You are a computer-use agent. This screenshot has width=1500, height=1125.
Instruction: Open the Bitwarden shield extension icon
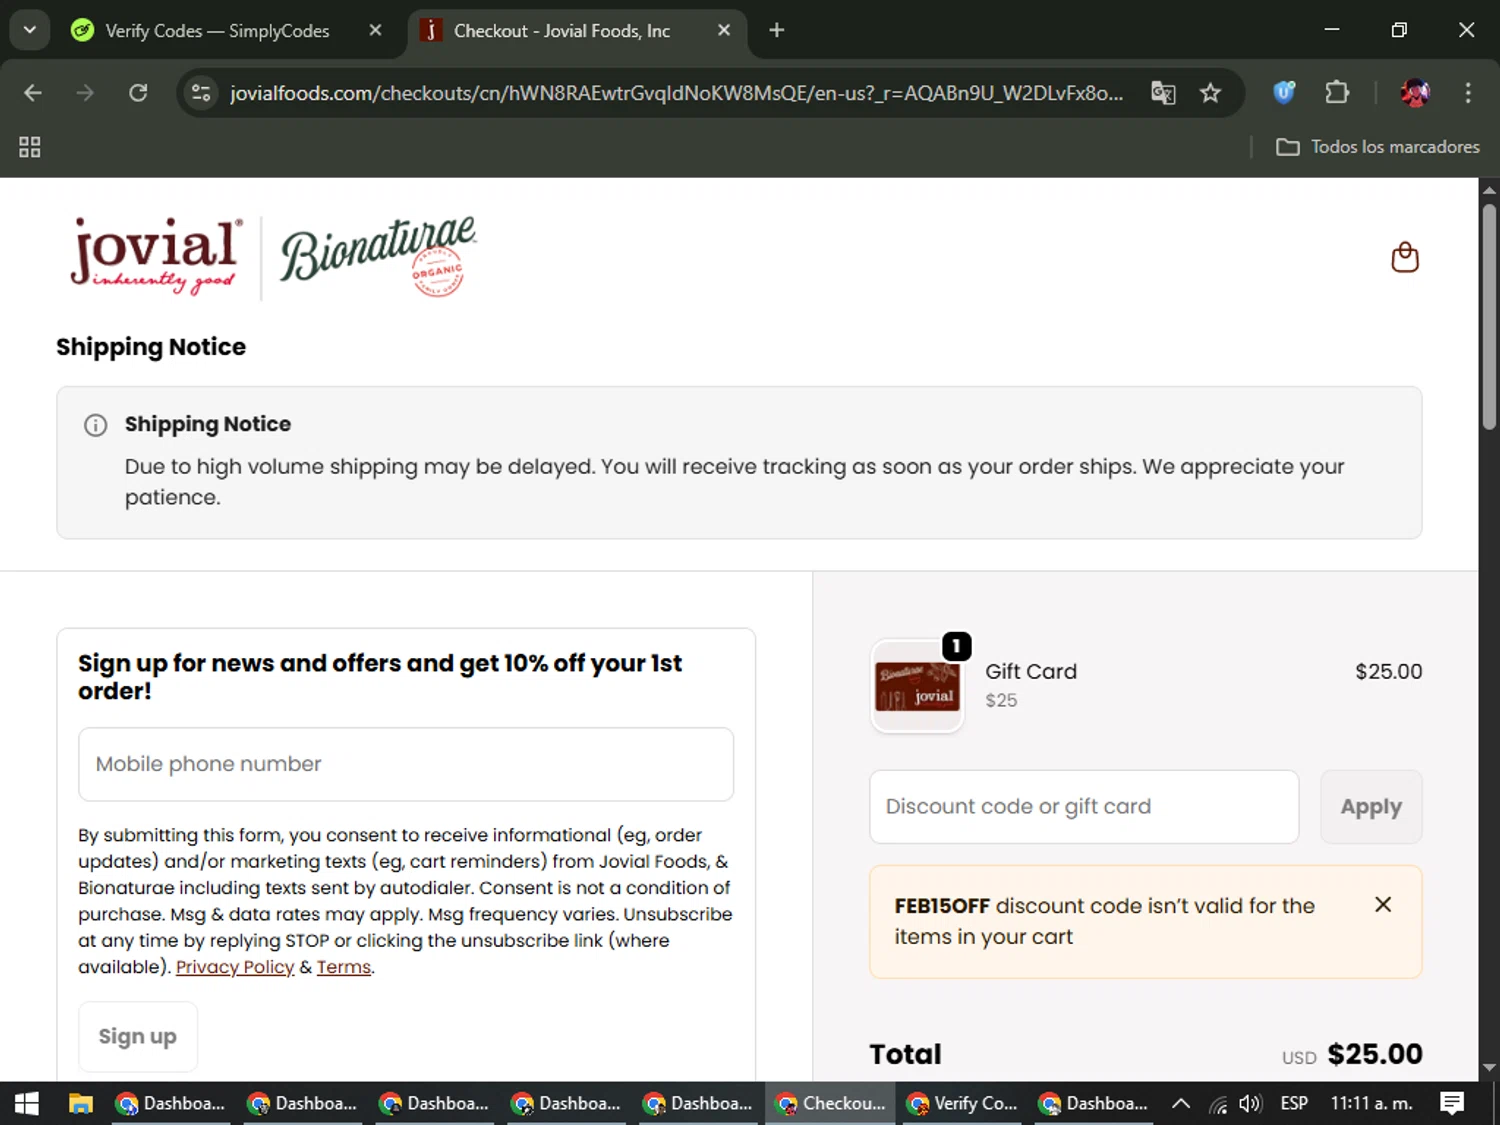point(1284,93)
